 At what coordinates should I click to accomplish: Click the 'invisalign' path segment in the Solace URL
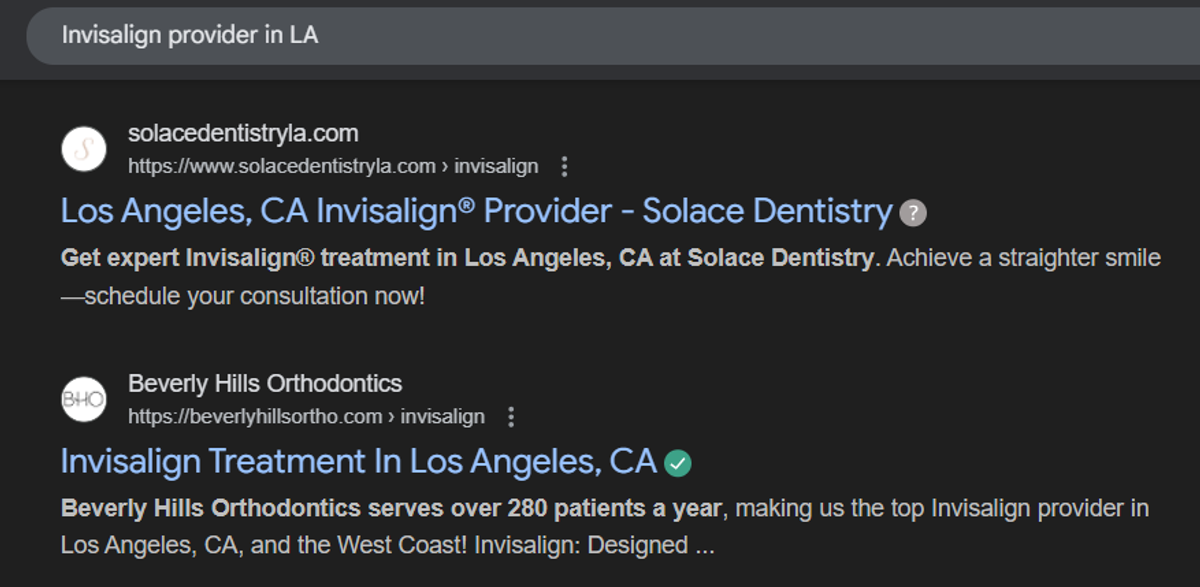click(x=496, y=166)
